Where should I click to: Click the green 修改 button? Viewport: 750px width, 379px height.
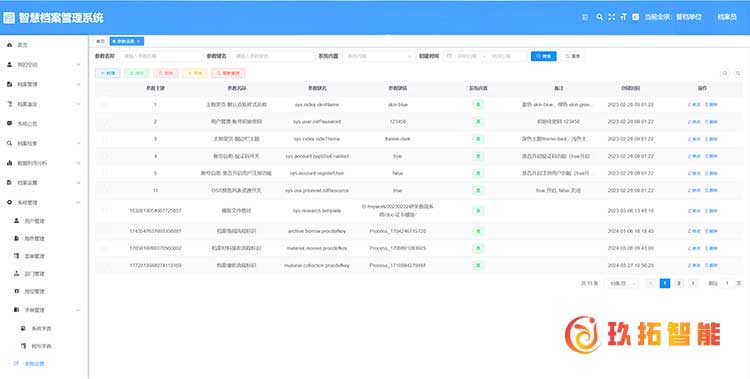[137, 73]
